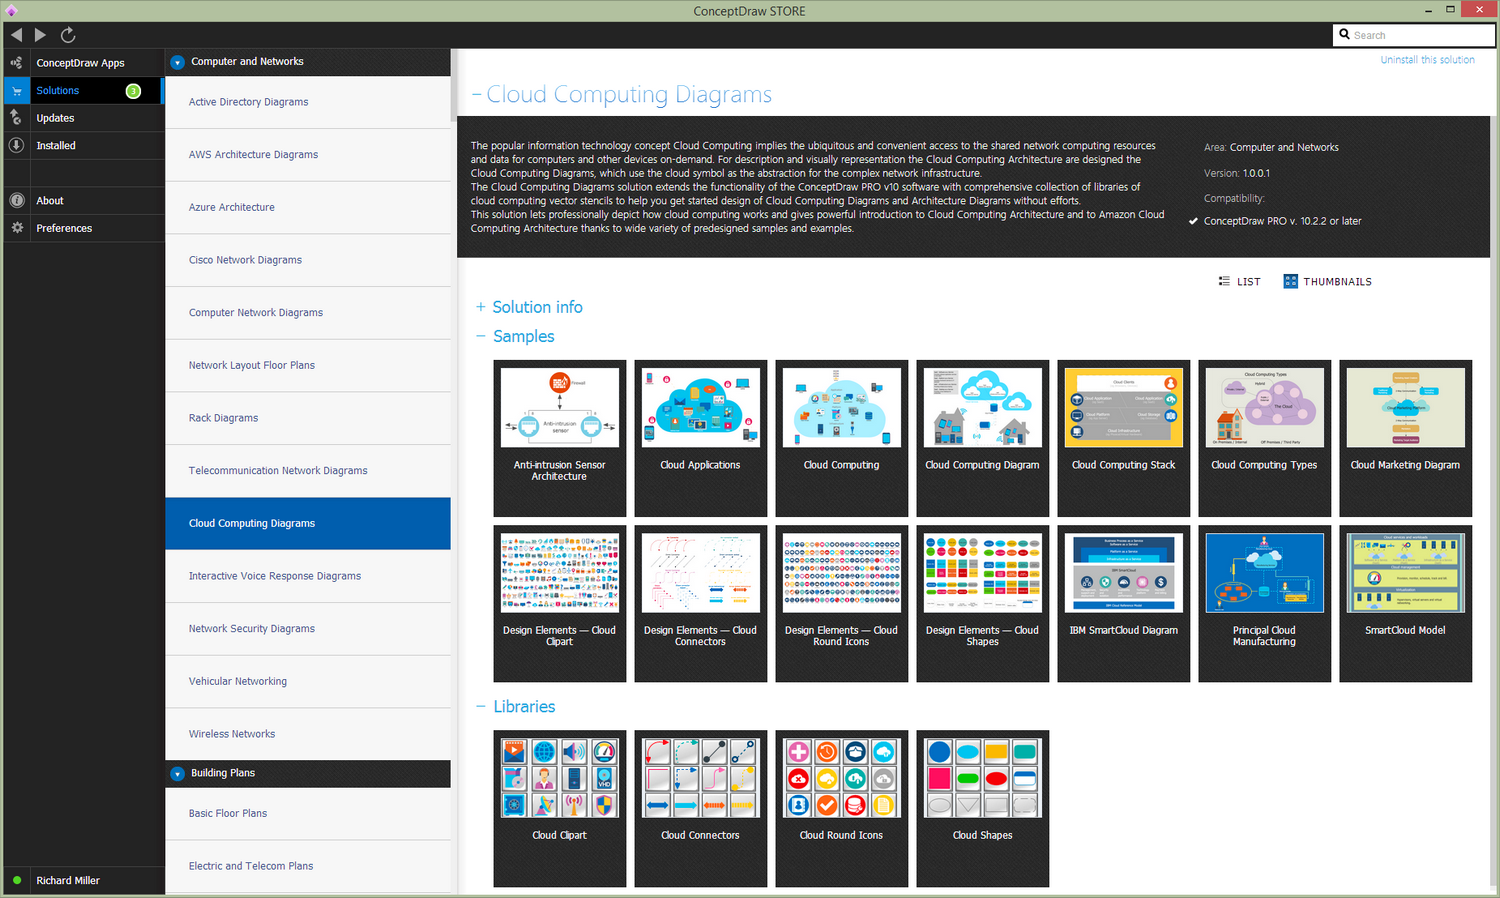Go back with the left arrow icon
This screenshot has height=898, width=1500.
(x=16, y=35)
